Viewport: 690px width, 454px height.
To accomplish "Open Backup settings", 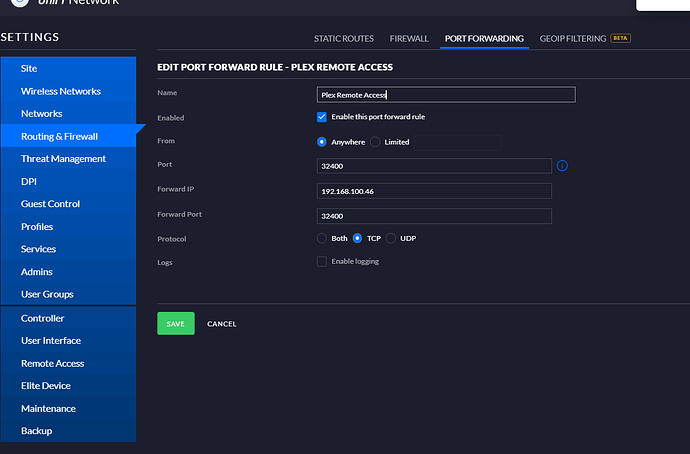I will [68, 431].
